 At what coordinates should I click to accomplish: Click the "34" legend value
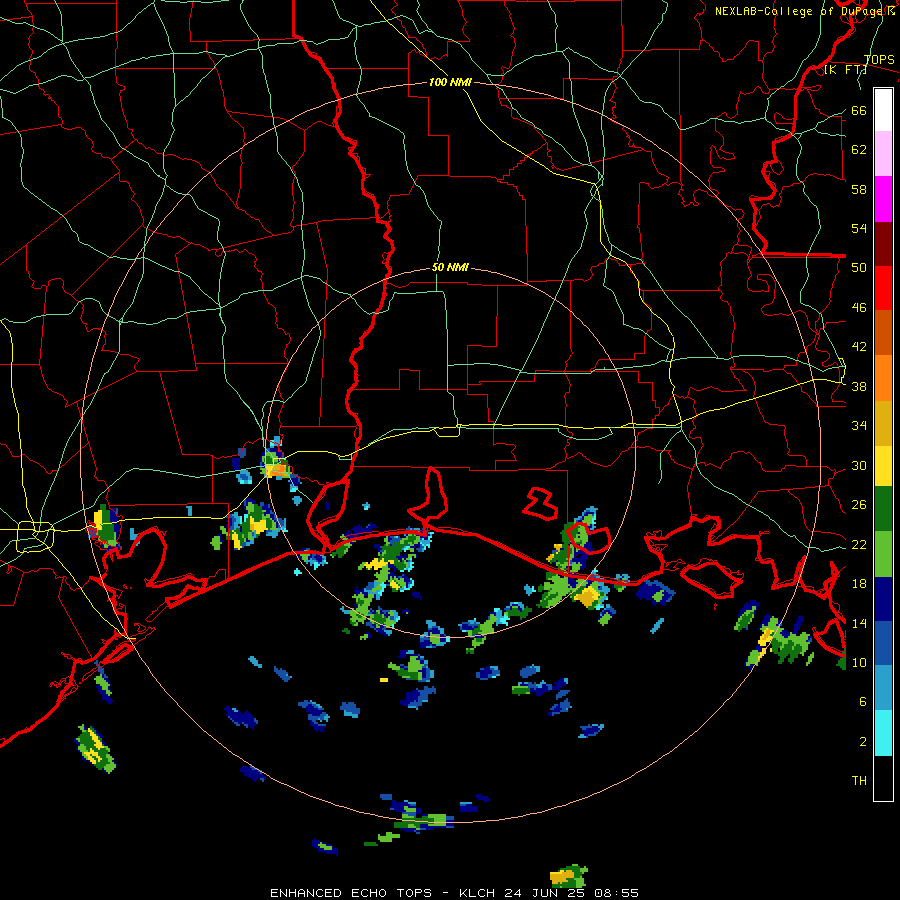859,426
